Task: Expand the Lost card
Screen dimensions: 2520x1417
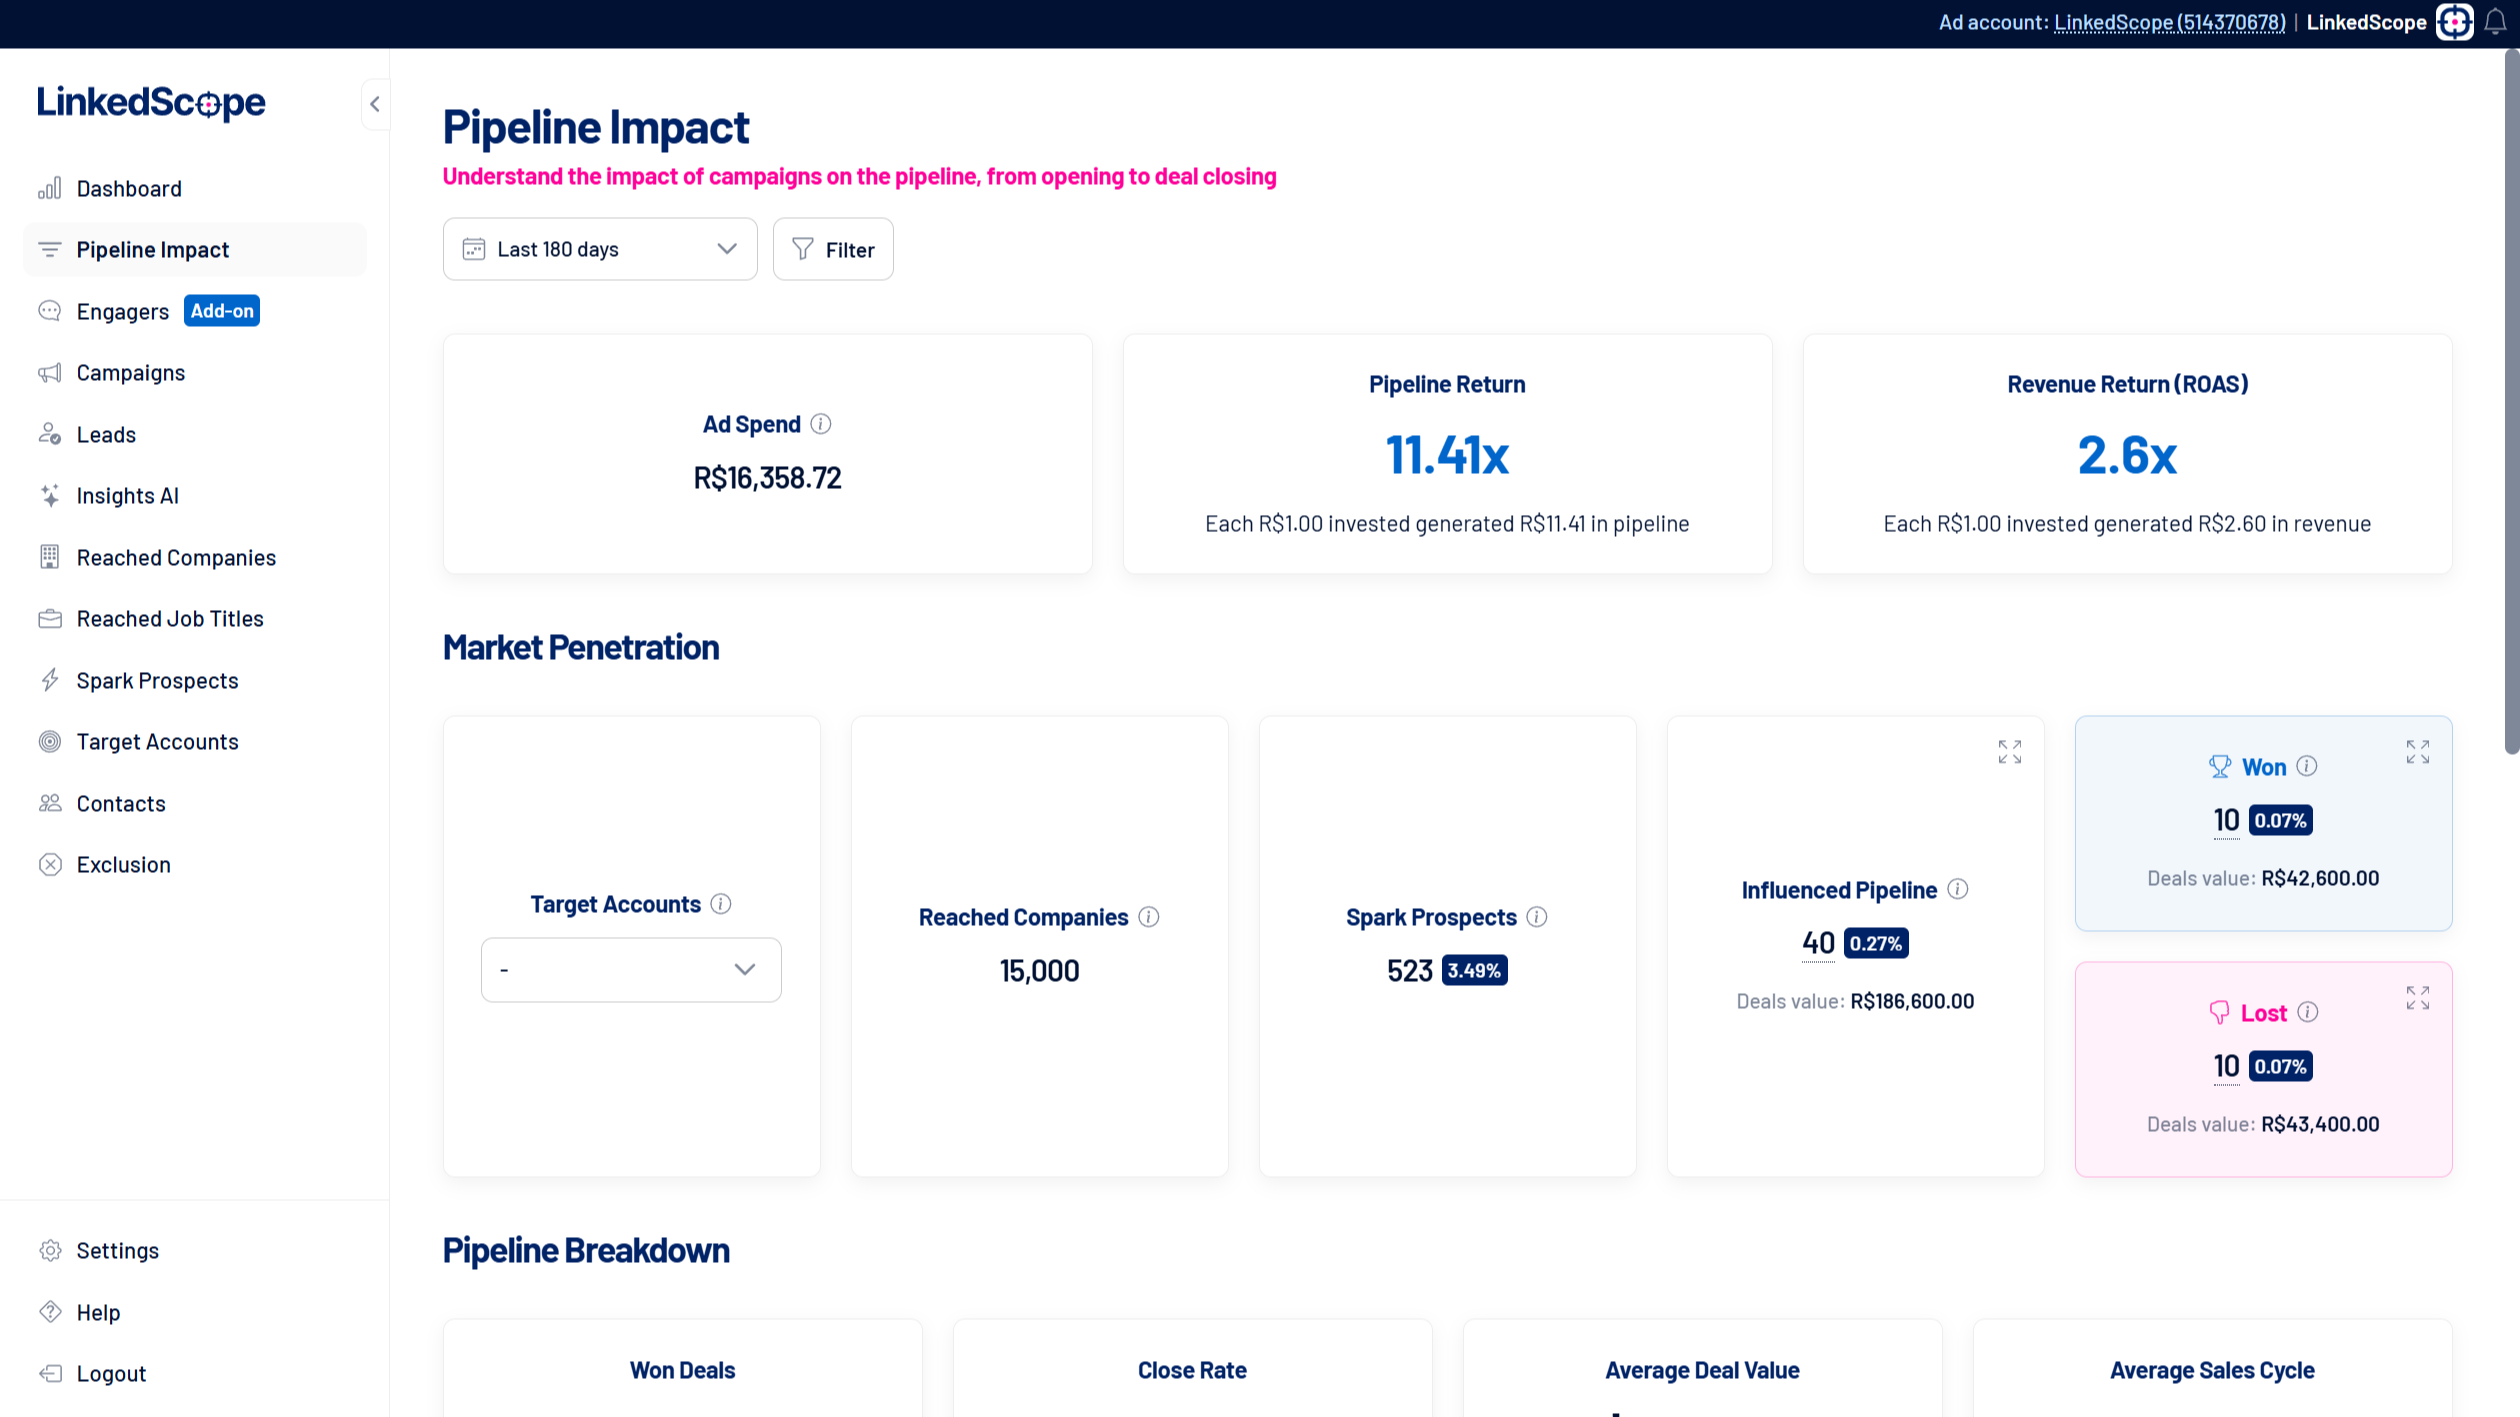Action: coord(2418,998)
